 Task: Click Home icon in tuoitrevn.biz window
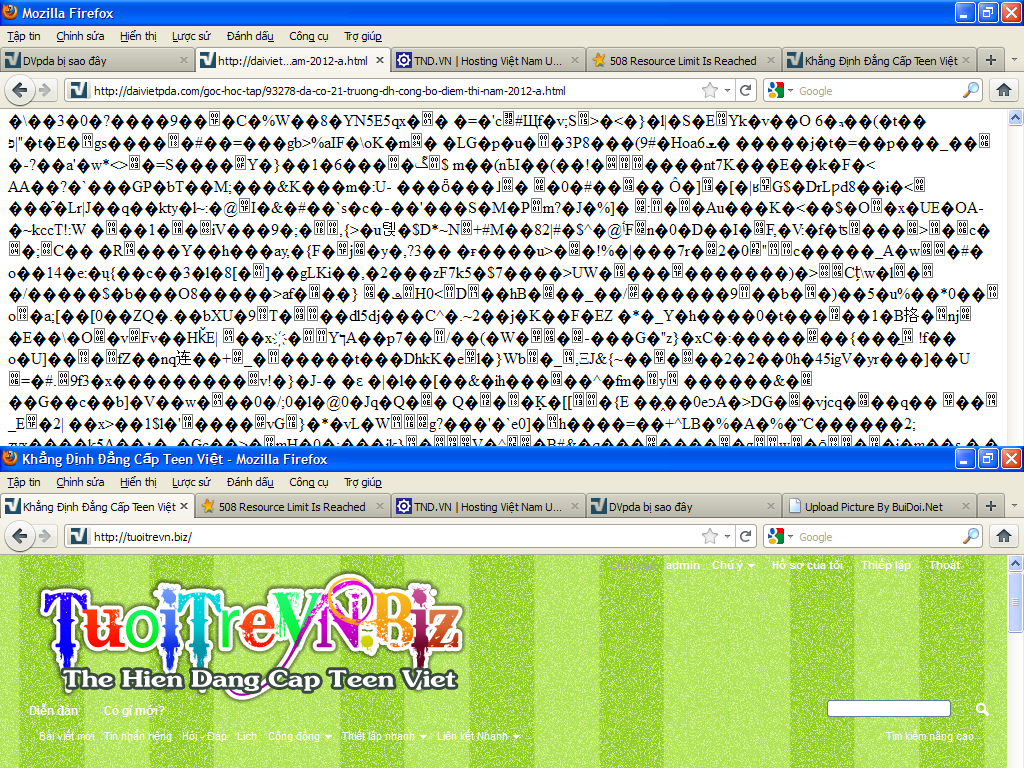(1004, 536)
